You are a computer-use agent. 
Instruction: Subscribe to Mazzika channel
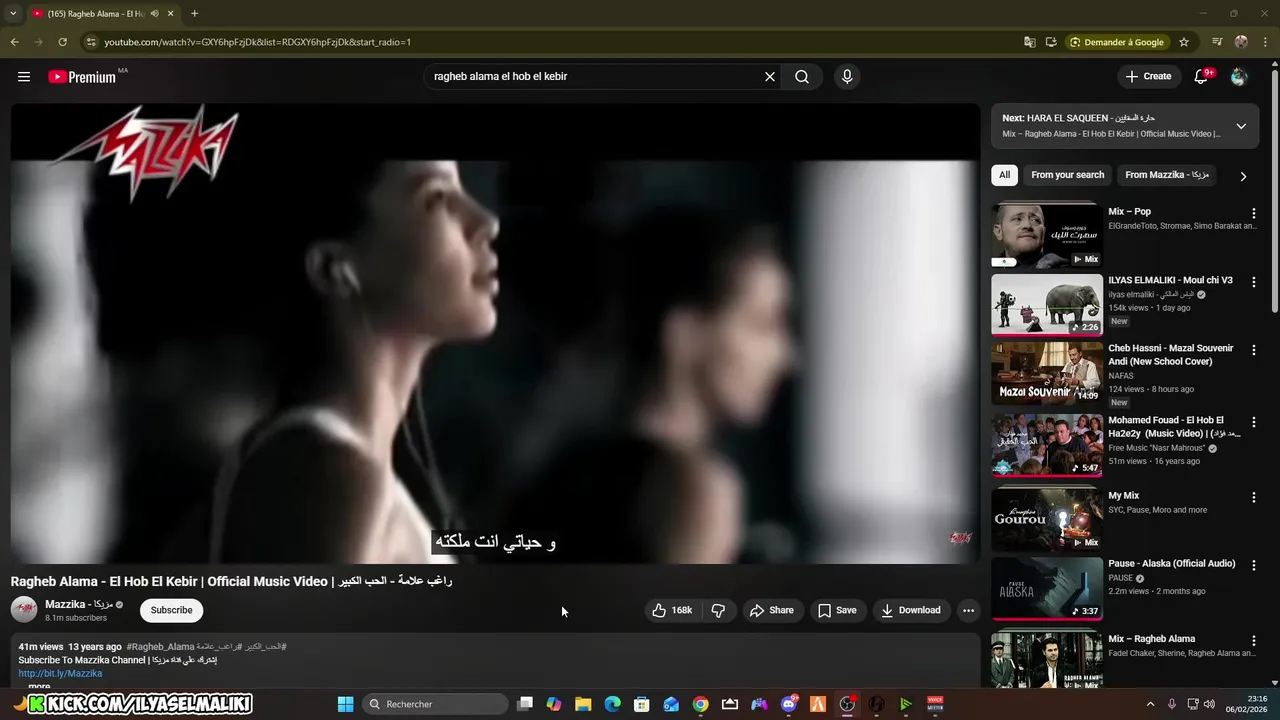(x=171, y=610)
